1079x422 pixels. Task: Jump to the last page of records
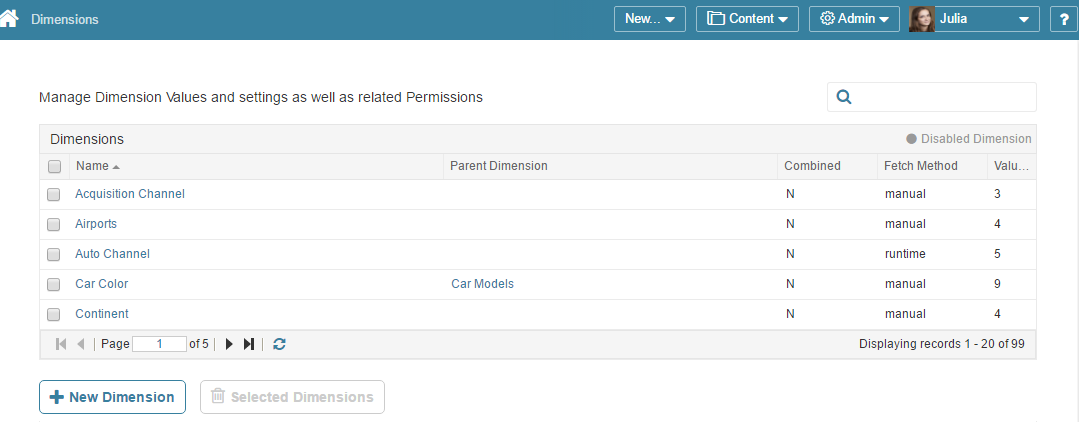[249, 344]
